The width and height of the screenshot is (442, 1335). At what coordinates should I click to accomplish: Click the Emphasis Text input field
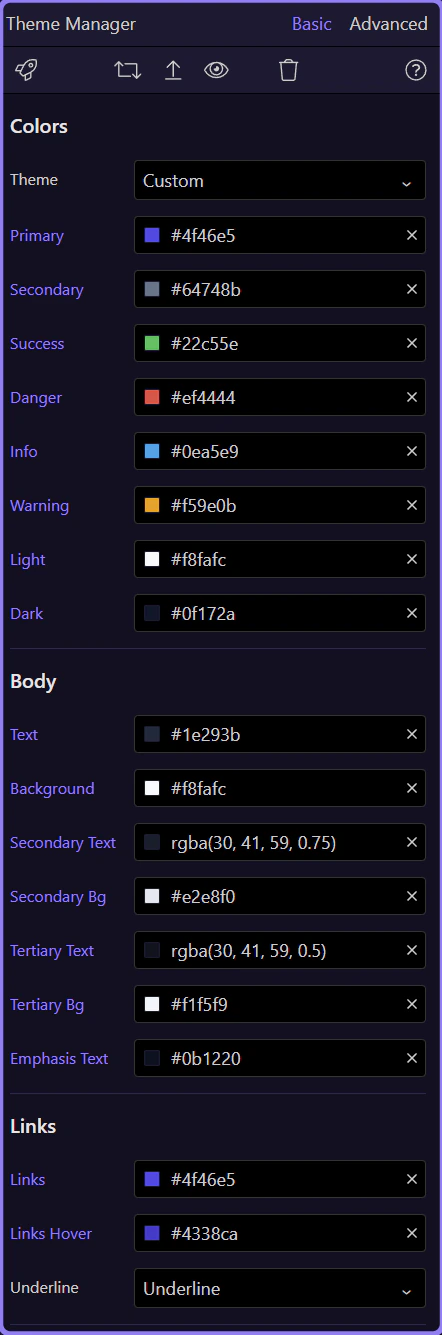[x=280, y=1058]
